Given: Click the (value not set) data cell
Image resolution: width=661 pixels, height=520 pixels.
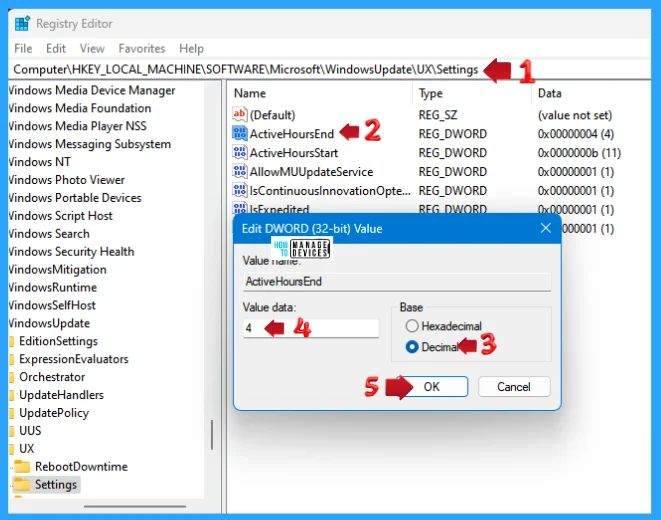Looking at the screenshot, I should click(x=575, y=115).
